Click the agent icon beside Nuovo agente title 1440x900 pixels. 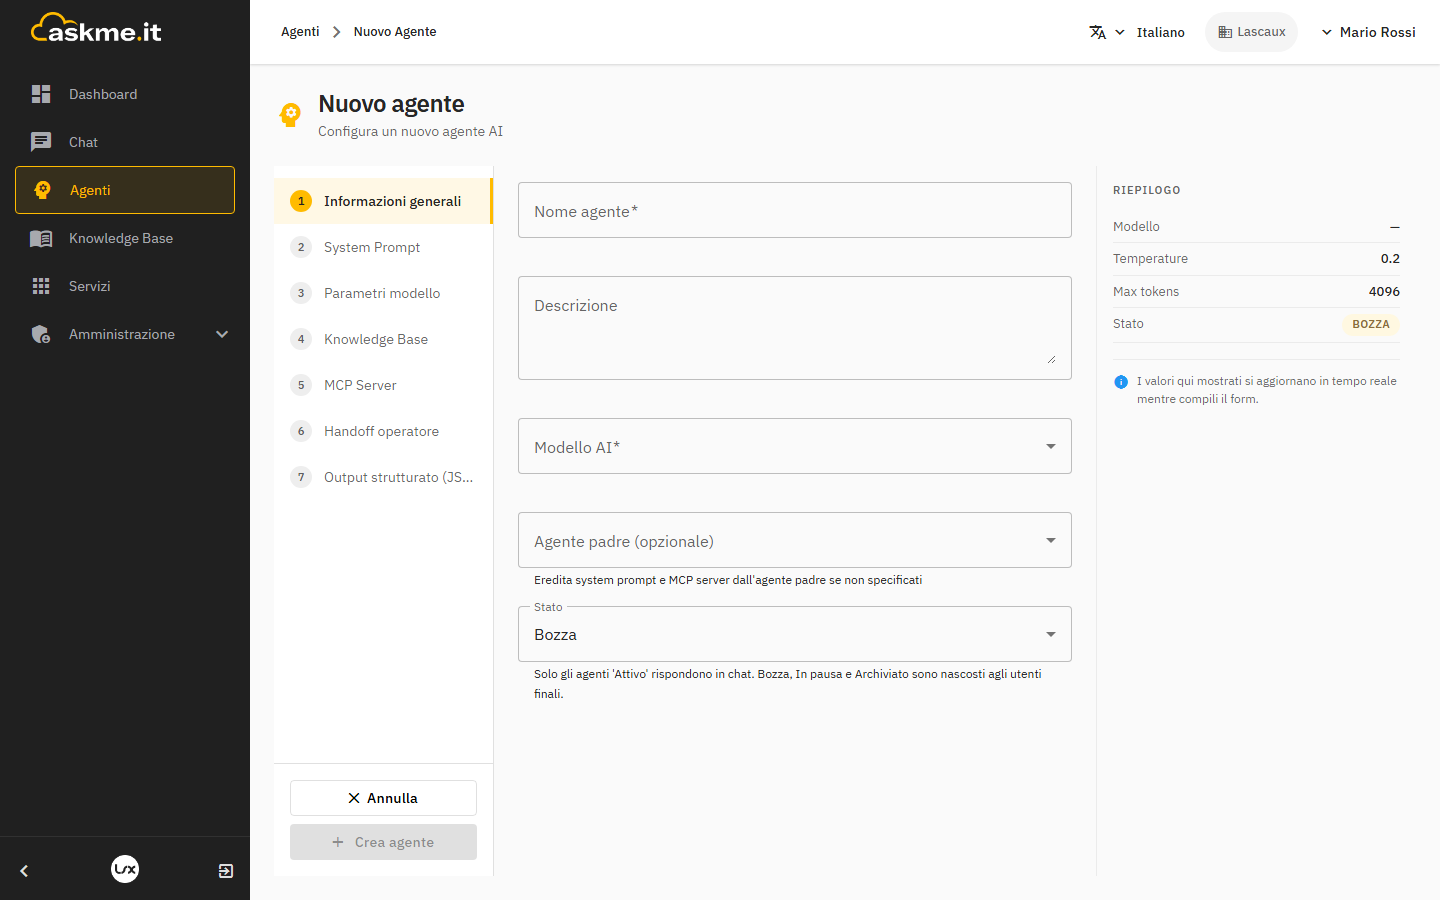pos(290,116)
